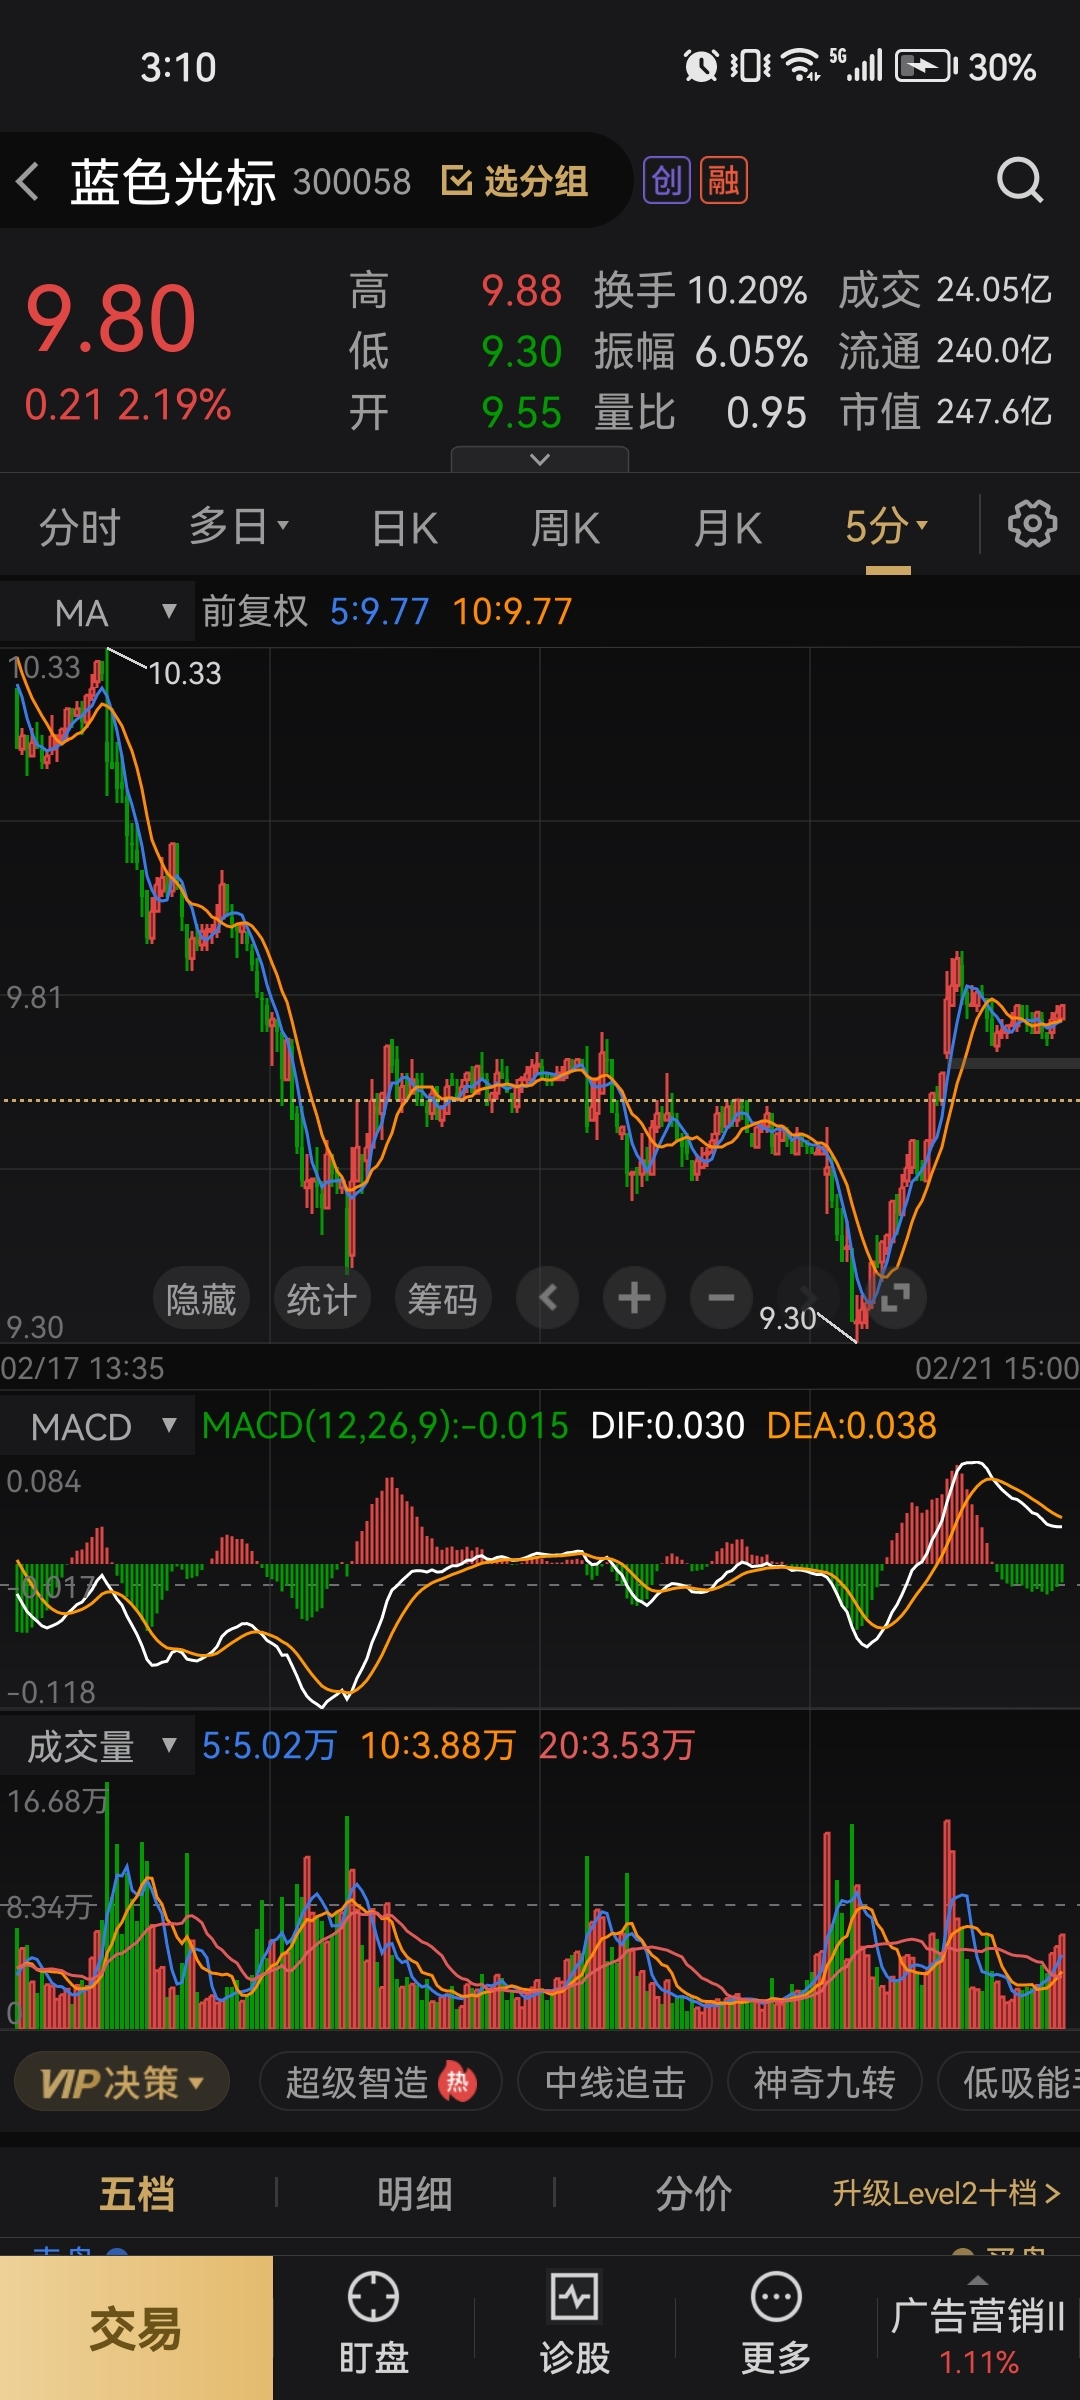Open the 多日 period dropdown
This screenshot has width=1080, height=2400.
point(239,526)
